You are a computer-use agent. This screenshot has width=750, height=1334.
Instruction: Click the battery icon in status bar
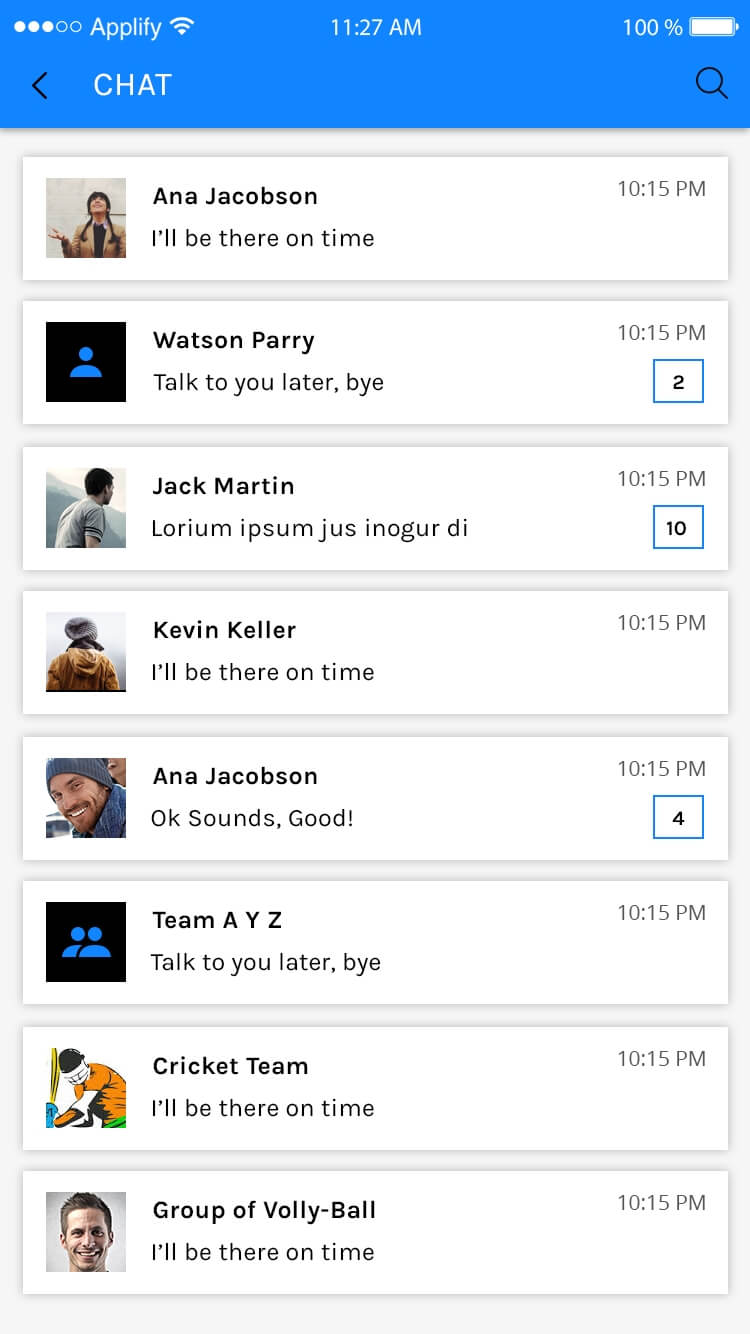click(714, 27)
